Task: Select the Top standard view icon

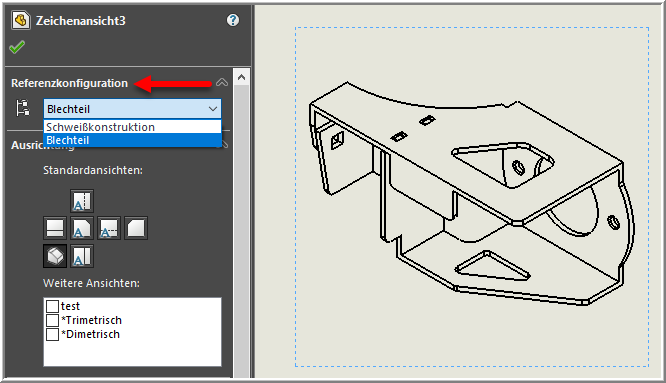Action: point(82,201)
